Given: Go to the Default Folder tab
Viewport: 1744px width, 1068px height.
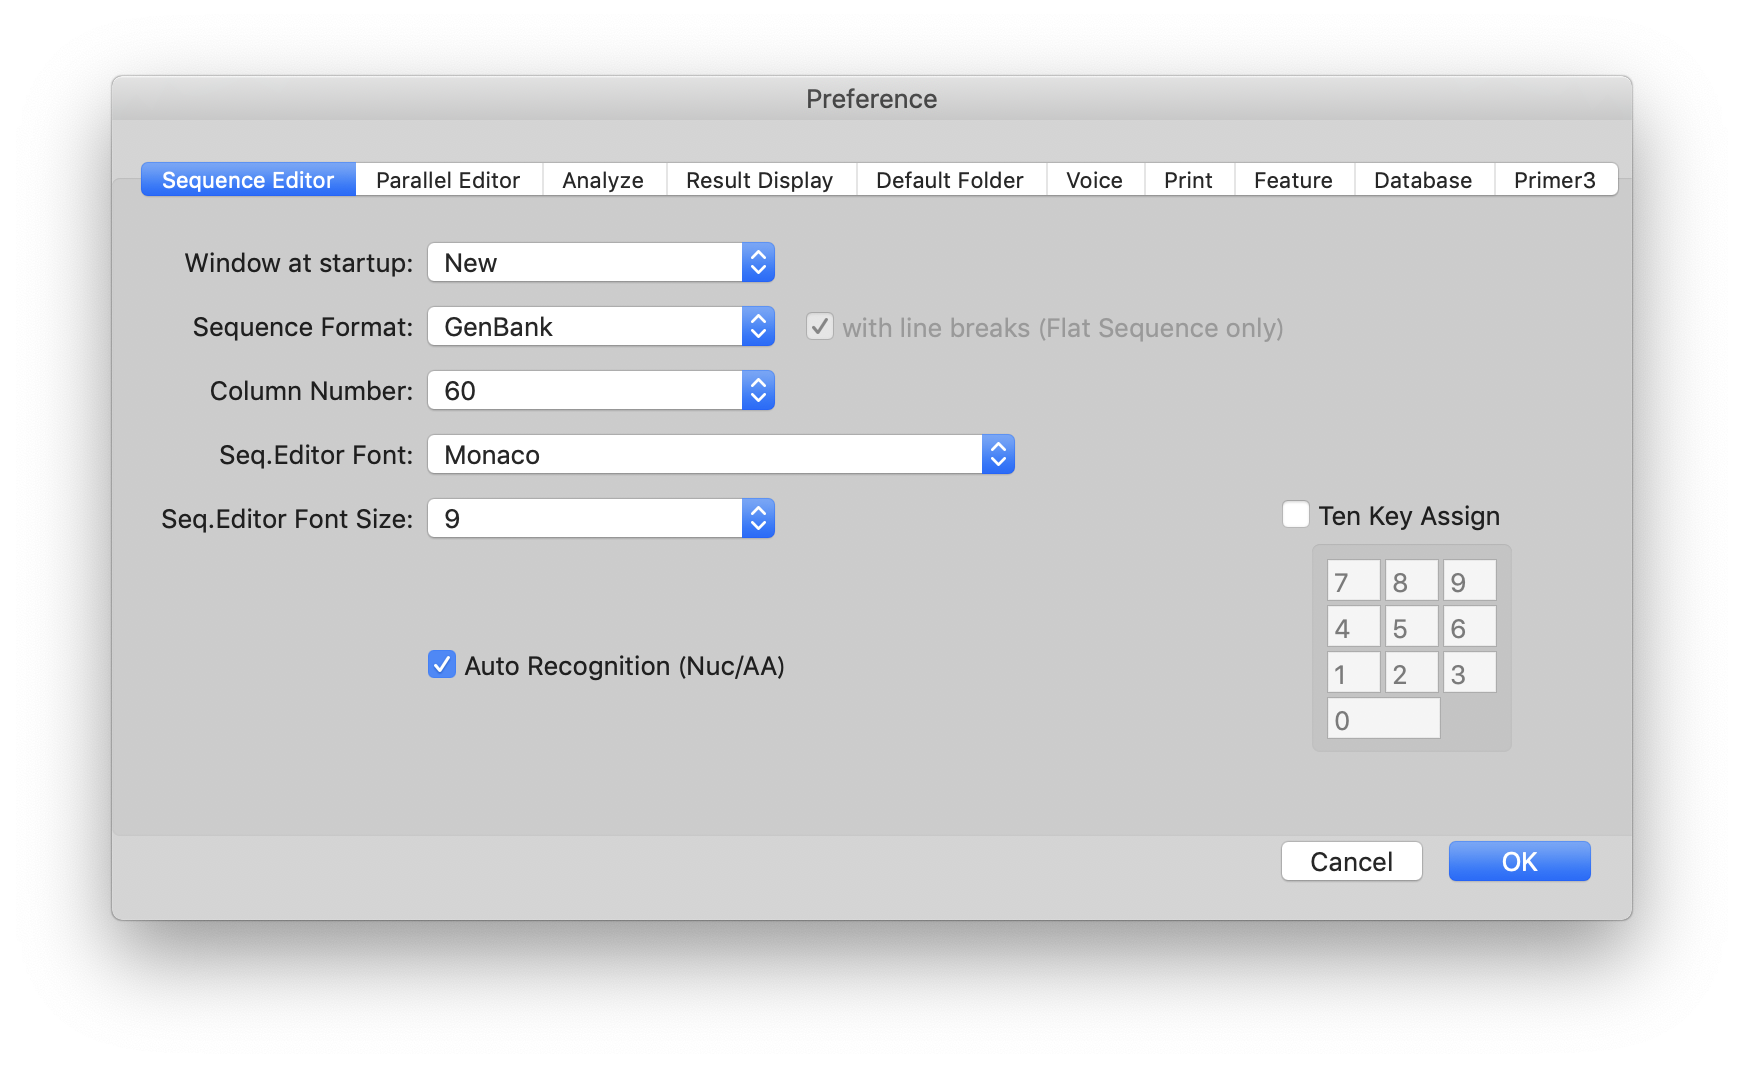Looking at the screenshot, I should 949,180.
